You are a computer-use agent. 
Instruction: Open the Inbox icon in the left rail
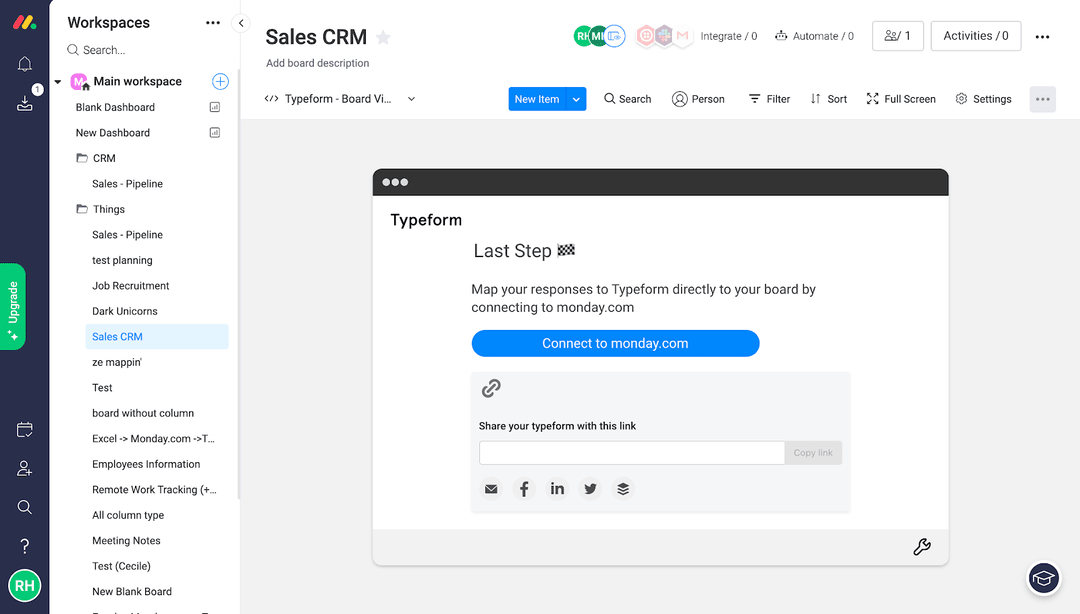tap(24, 102)
